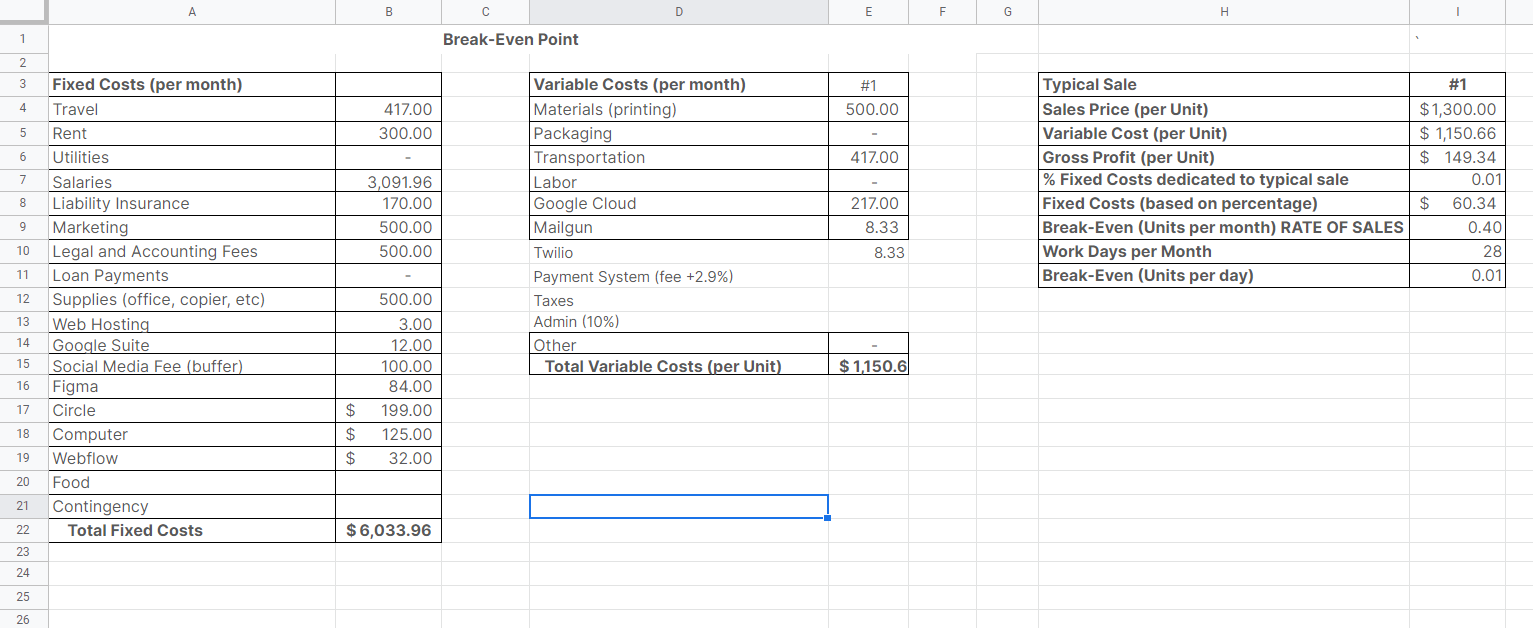Click the Payment System (fee +2.9%) cell
Viewport: 1533px width, 628px height.
[x=678, y=275]
